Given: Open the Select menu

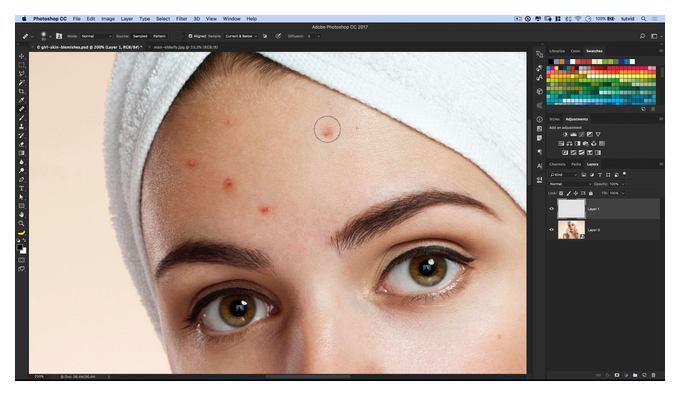Looking at the screenshot, I should 163,19.
